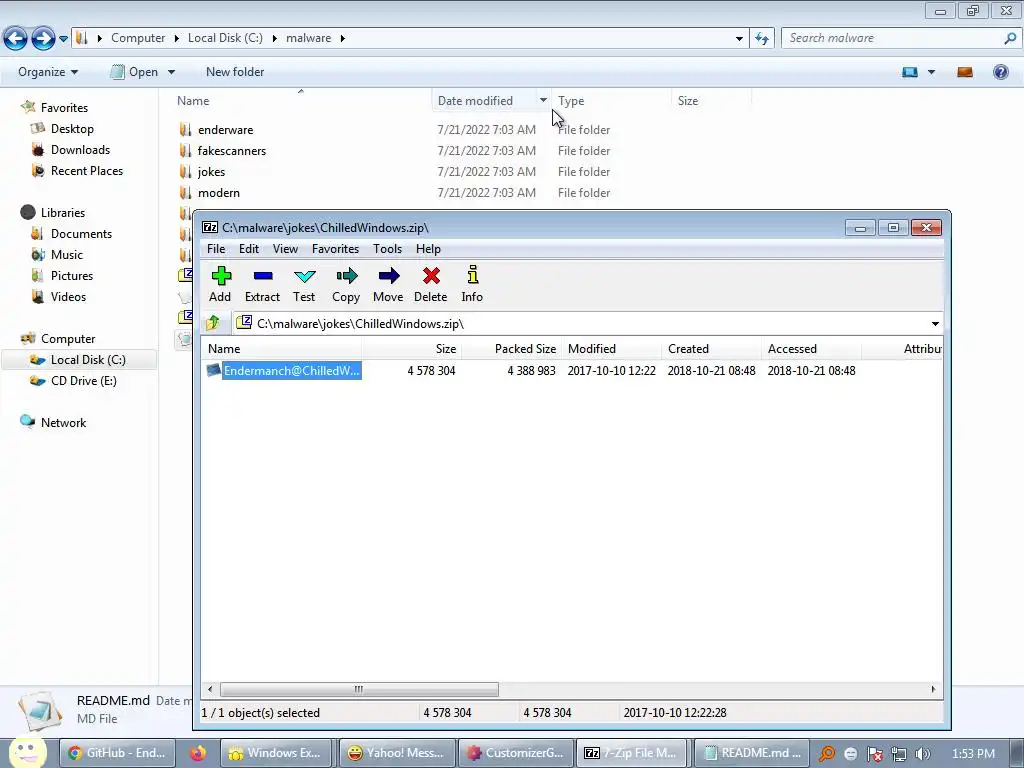Open the 7-Zip Help menu
Screen dimensions: 1024x768
[x=428, y=249]
